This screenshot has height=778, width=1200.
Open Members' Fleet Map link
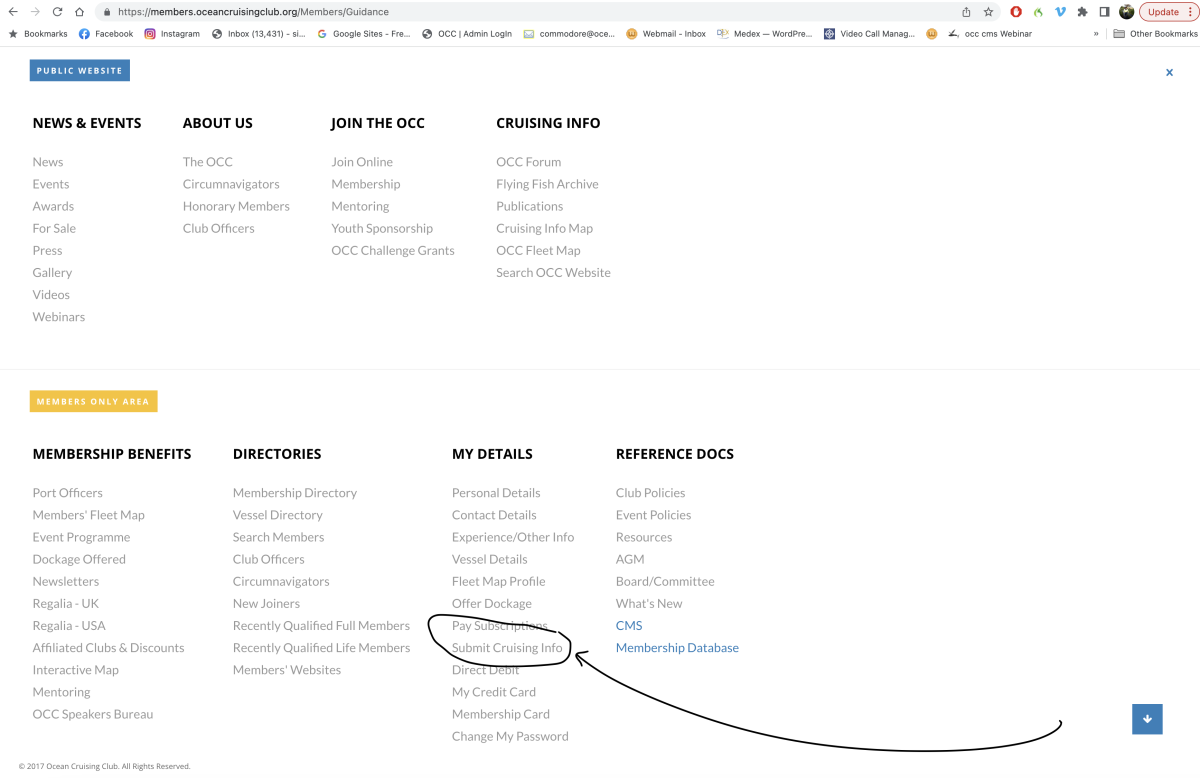pos(88,515)
